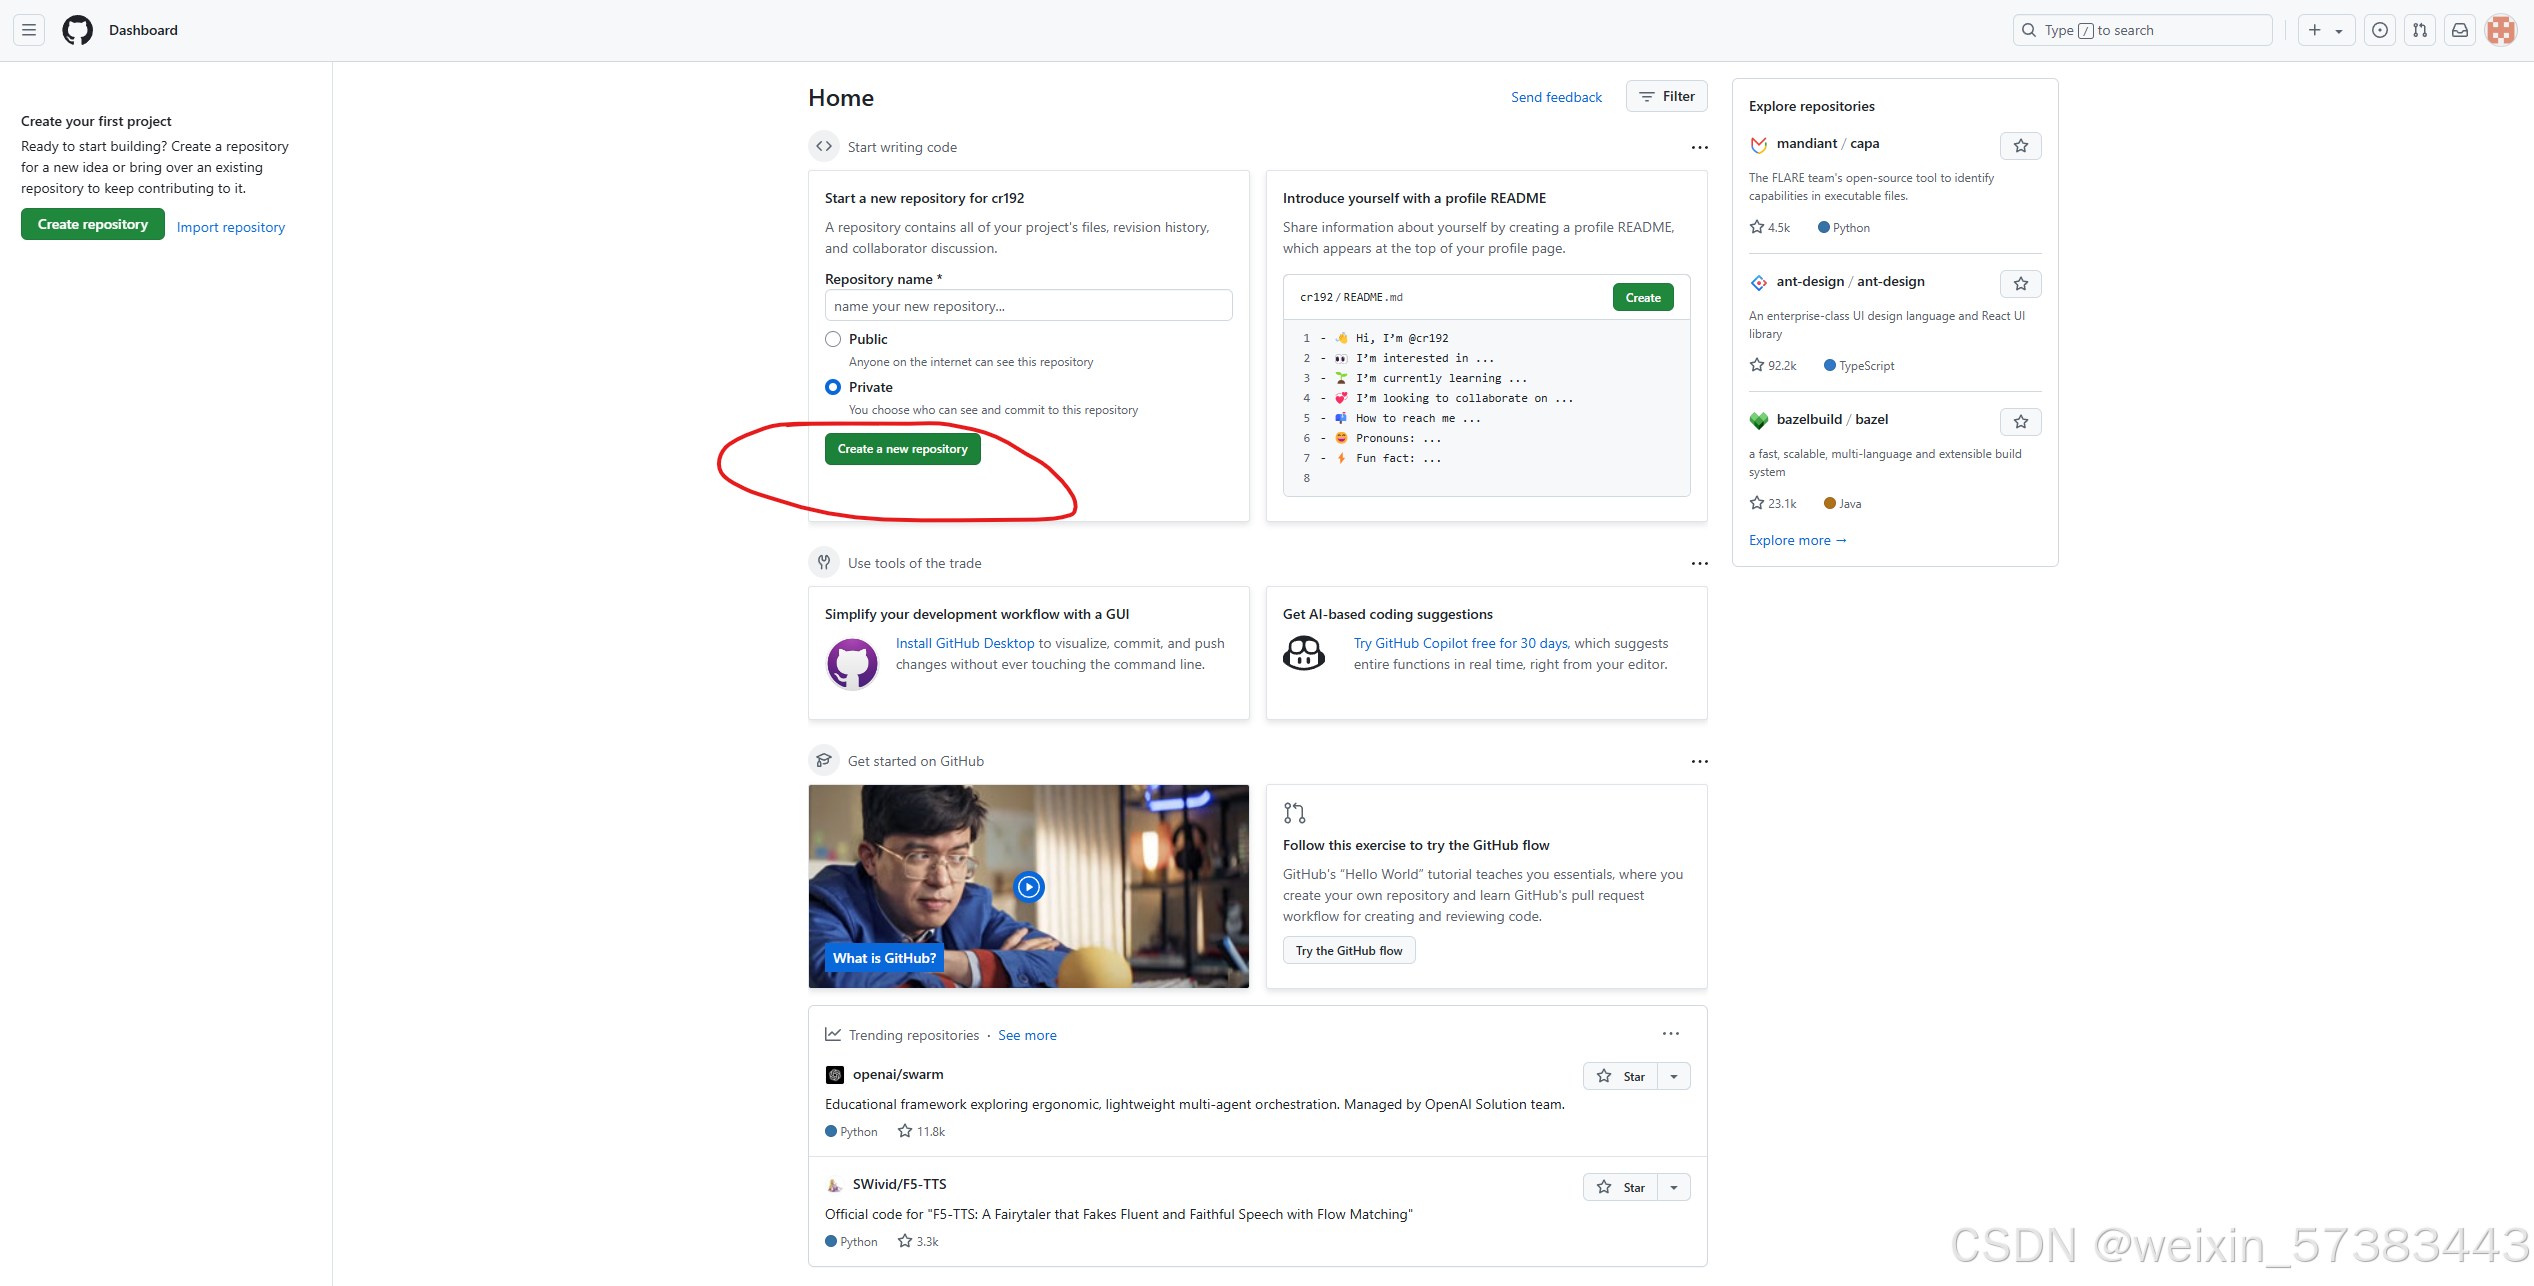Open star list dropdown for SWivid/F5-TTS
The height and width of the screenshot is (1286, 2534).
click(x=1674, y=1187)
